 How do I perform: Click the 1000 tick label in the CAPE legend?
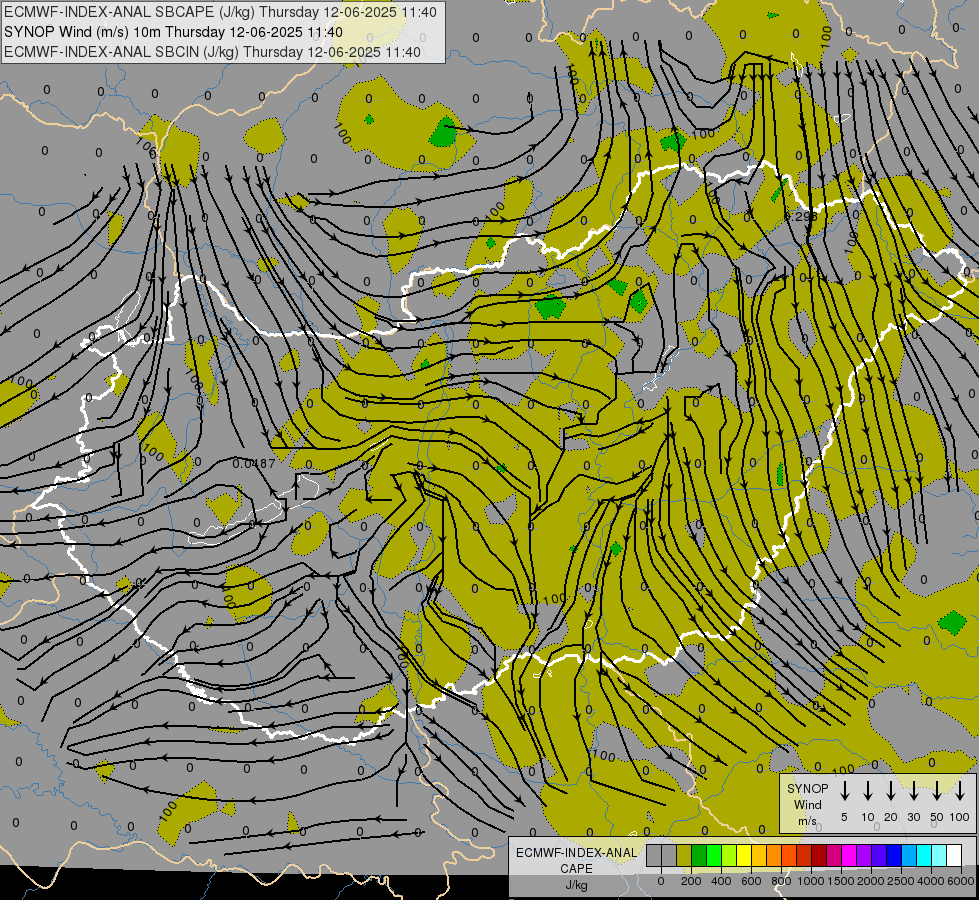(x=811, y=881)
